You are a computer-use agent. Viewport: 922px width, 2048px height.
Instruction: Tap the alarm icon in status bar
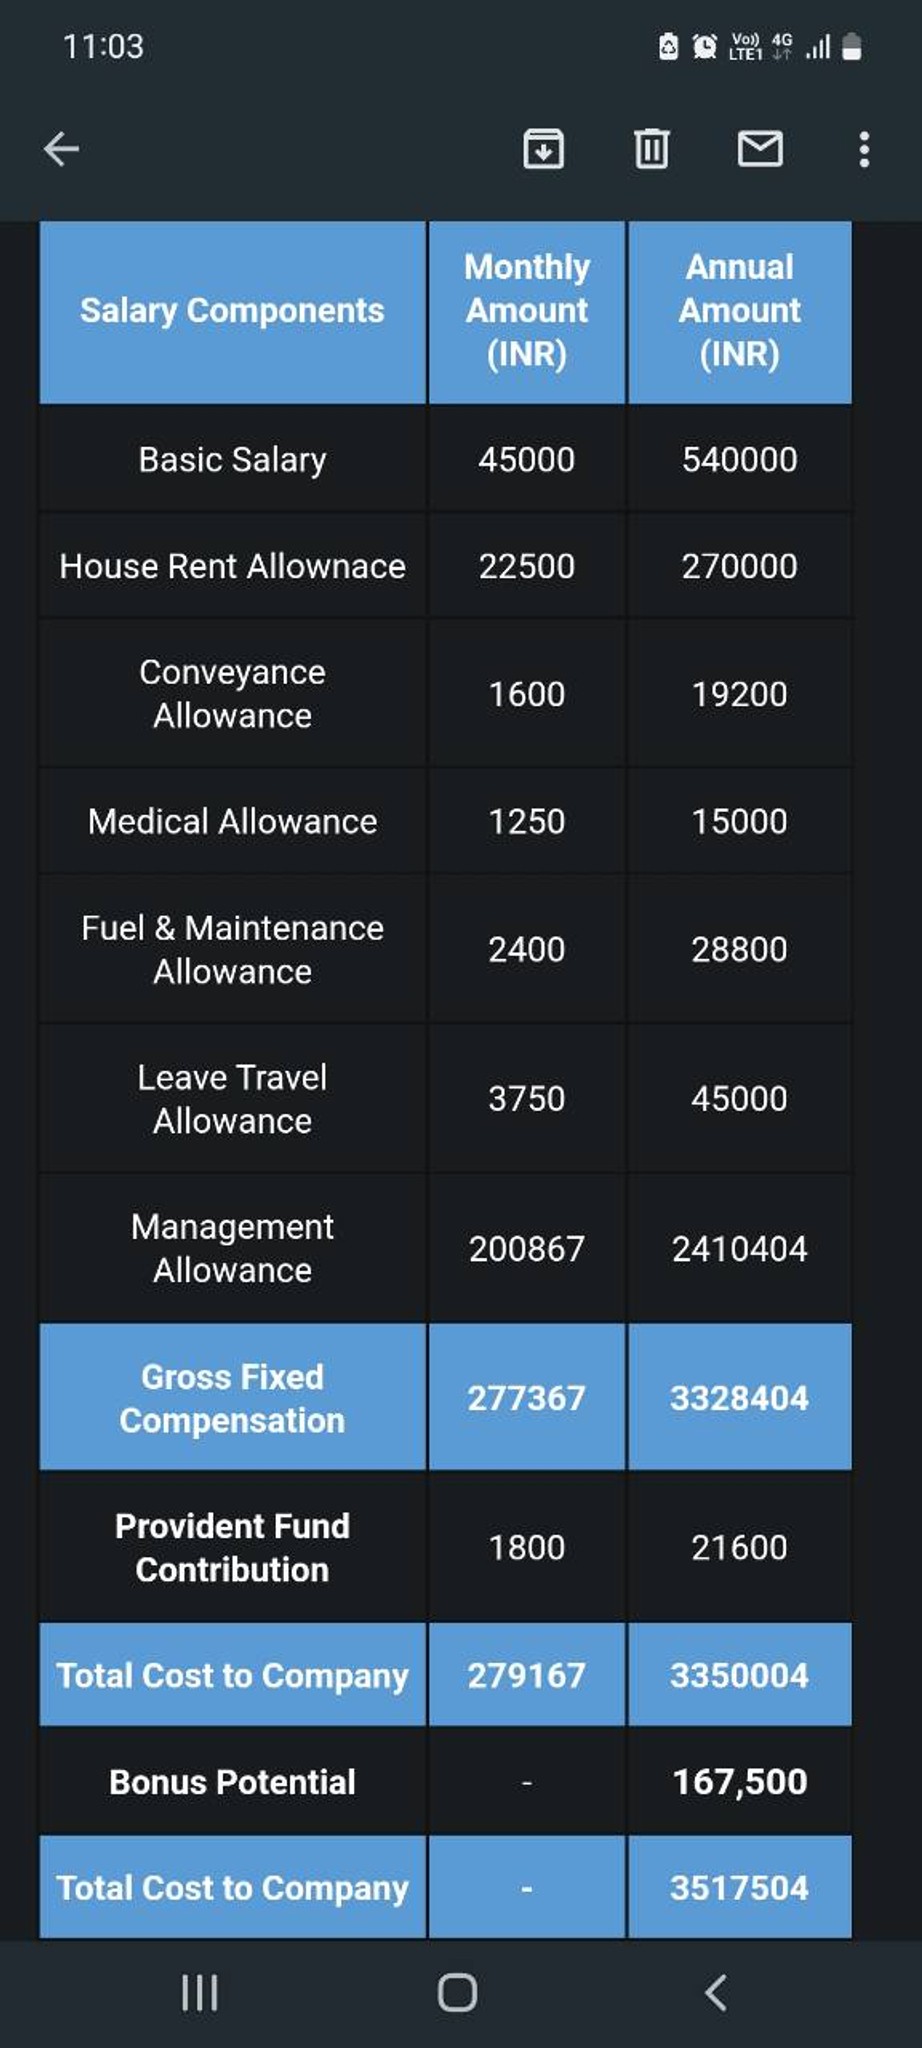pyautogui.click(x=705, y=46)
